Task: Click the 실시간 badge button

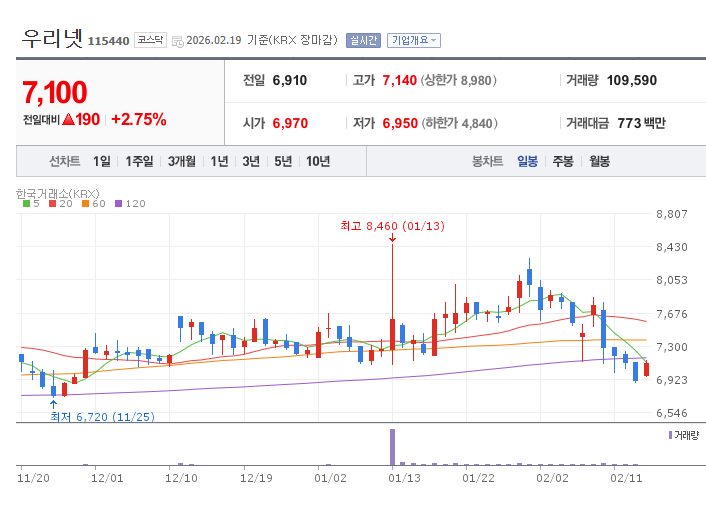Action: [x=363, y=41]
